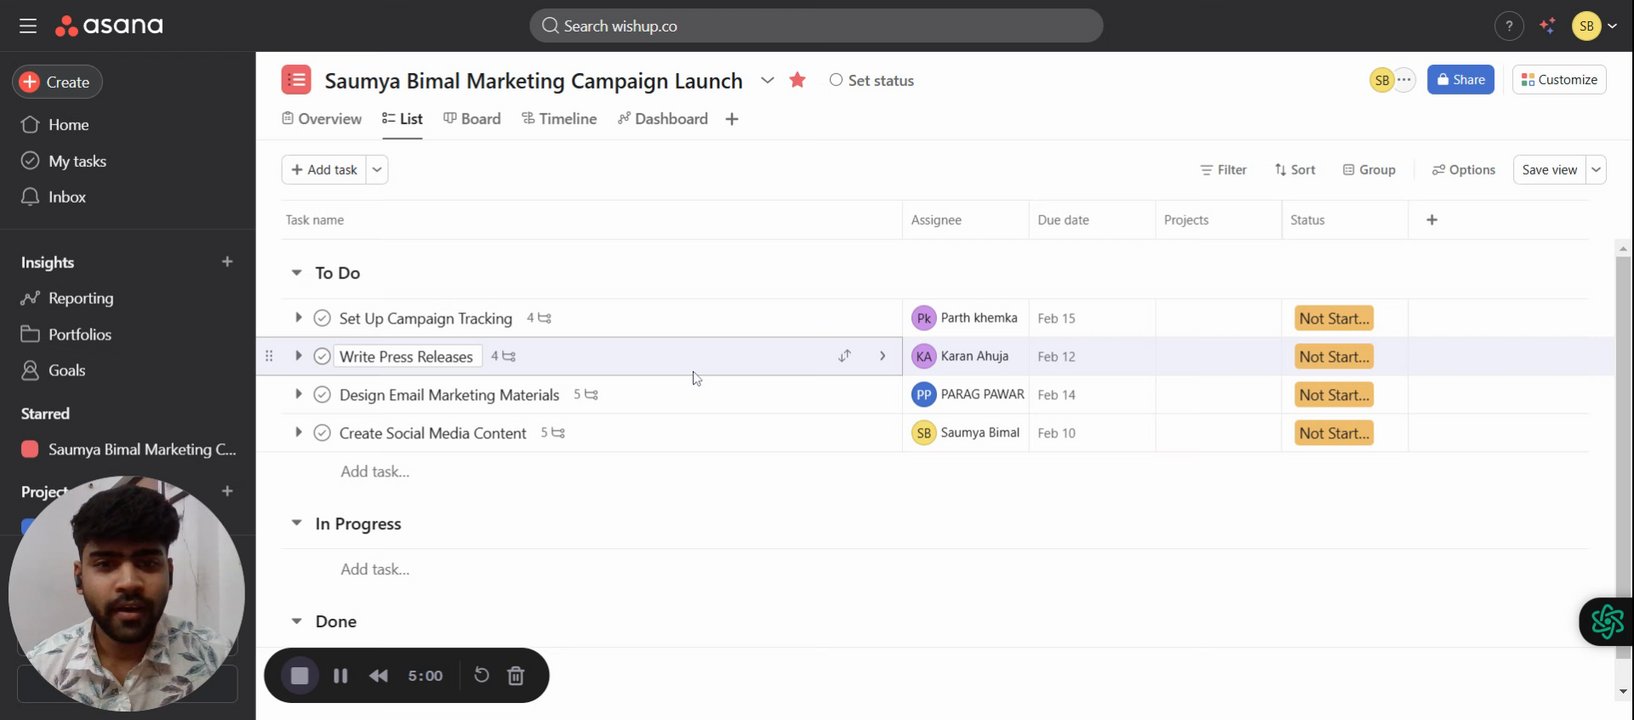The image size is (1634, 720).
Task: Add a new column to the list
Action: [x=1431, y=220]
